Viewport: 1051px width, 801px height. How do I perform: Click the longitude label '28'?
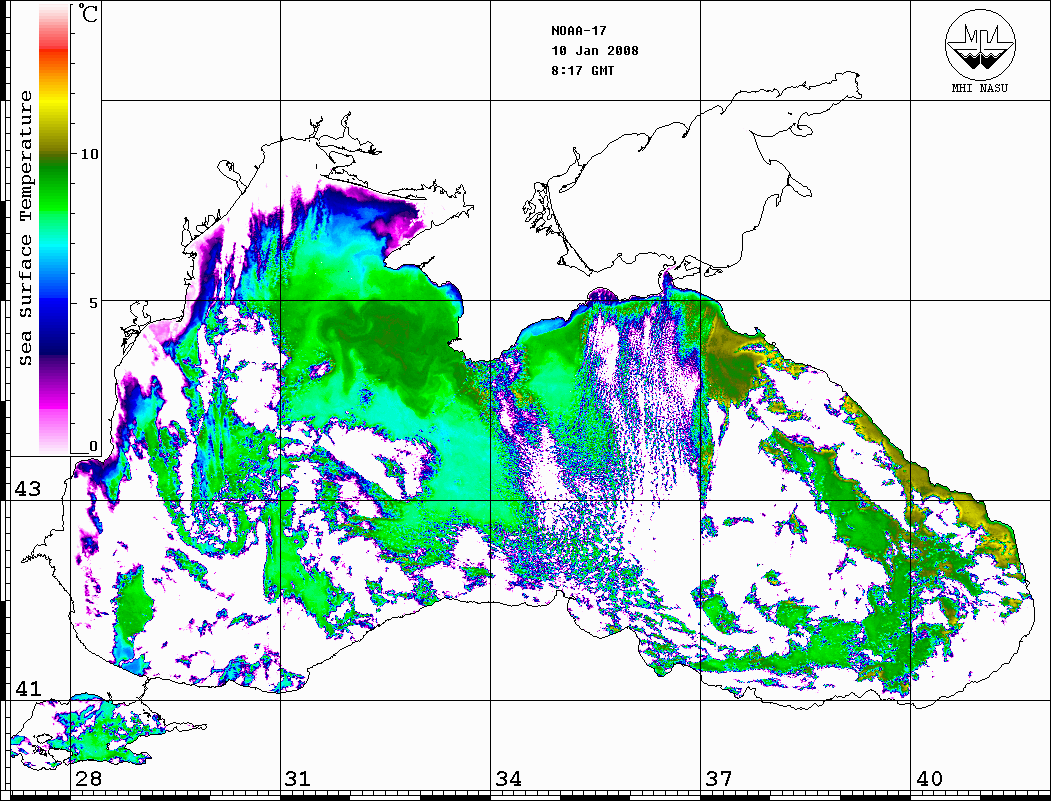(88, 779)
